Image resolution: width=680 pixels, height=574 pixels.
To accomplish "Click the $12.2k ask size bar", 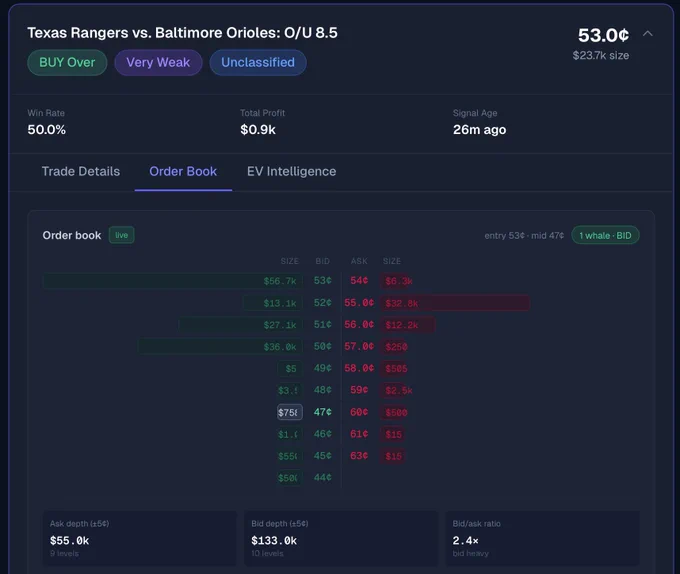I will [x=408, y=325].
